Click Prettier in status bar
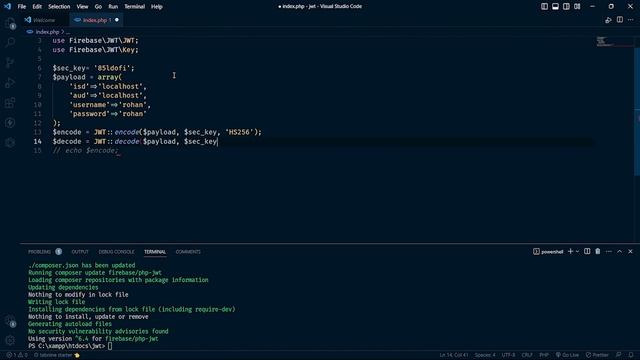640x360 pixels. 597,355
